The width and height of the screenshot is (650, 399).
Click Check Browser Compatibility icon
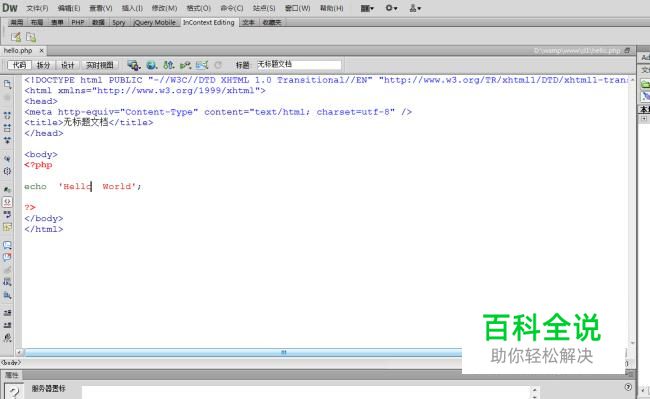(x=202, y=65)
